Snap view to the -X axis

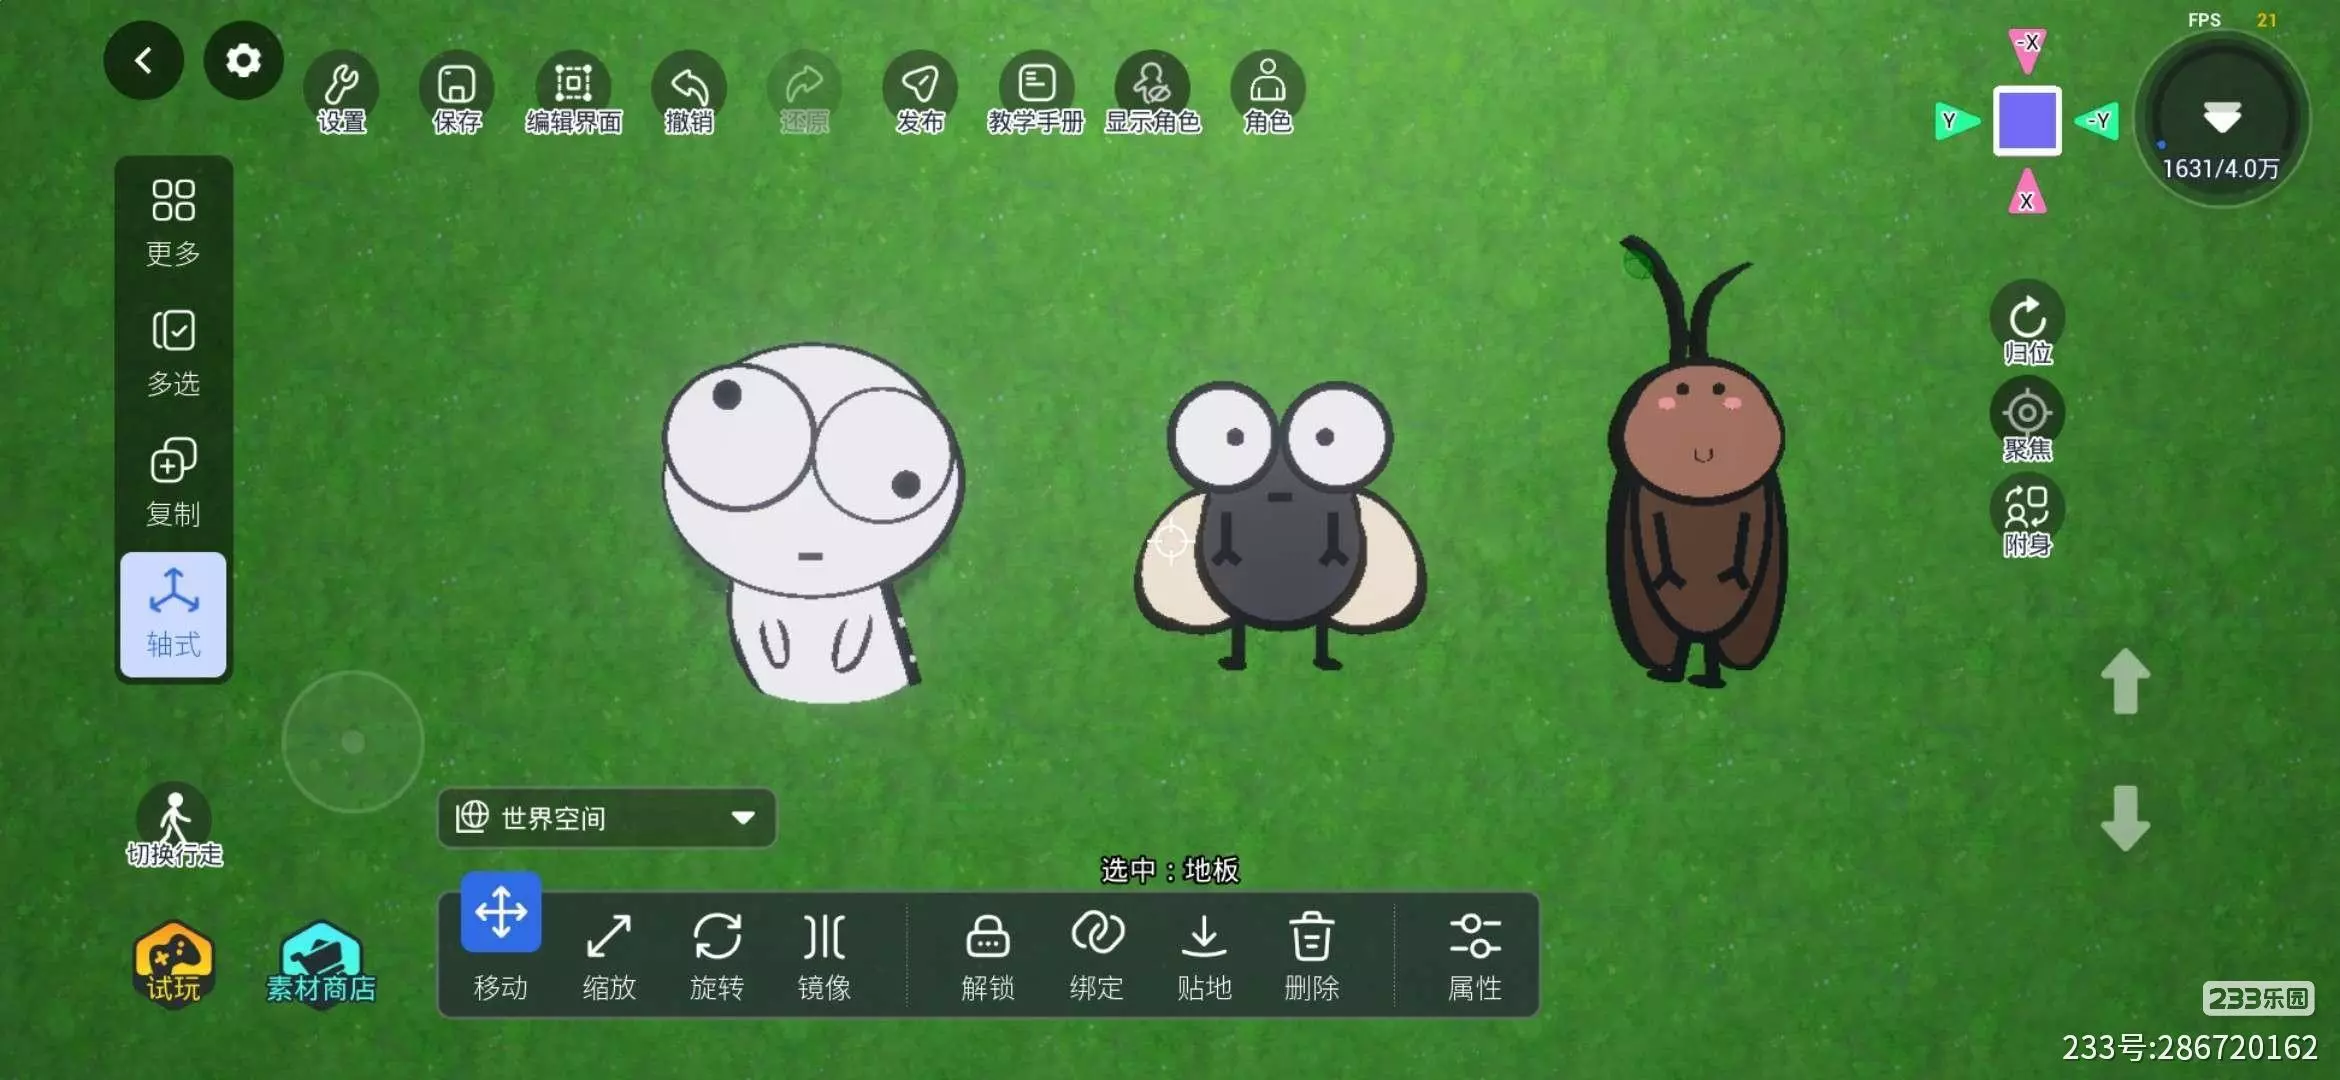2027,49
